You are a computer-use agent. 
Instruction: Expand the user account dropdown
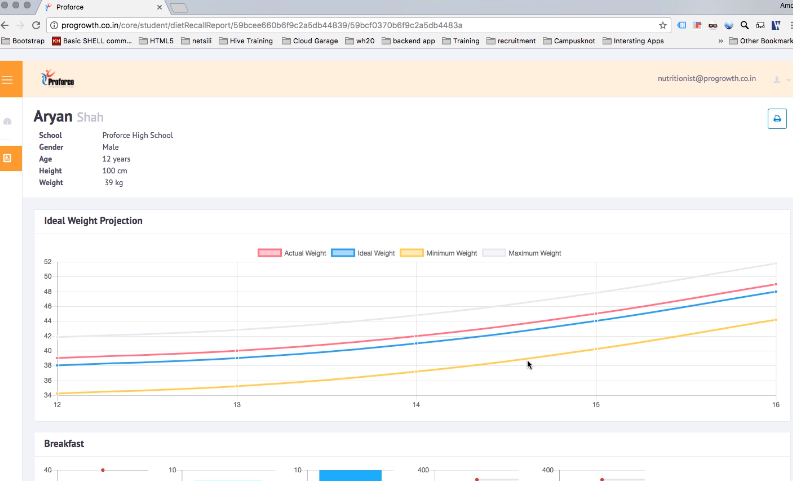pos(780,79)
